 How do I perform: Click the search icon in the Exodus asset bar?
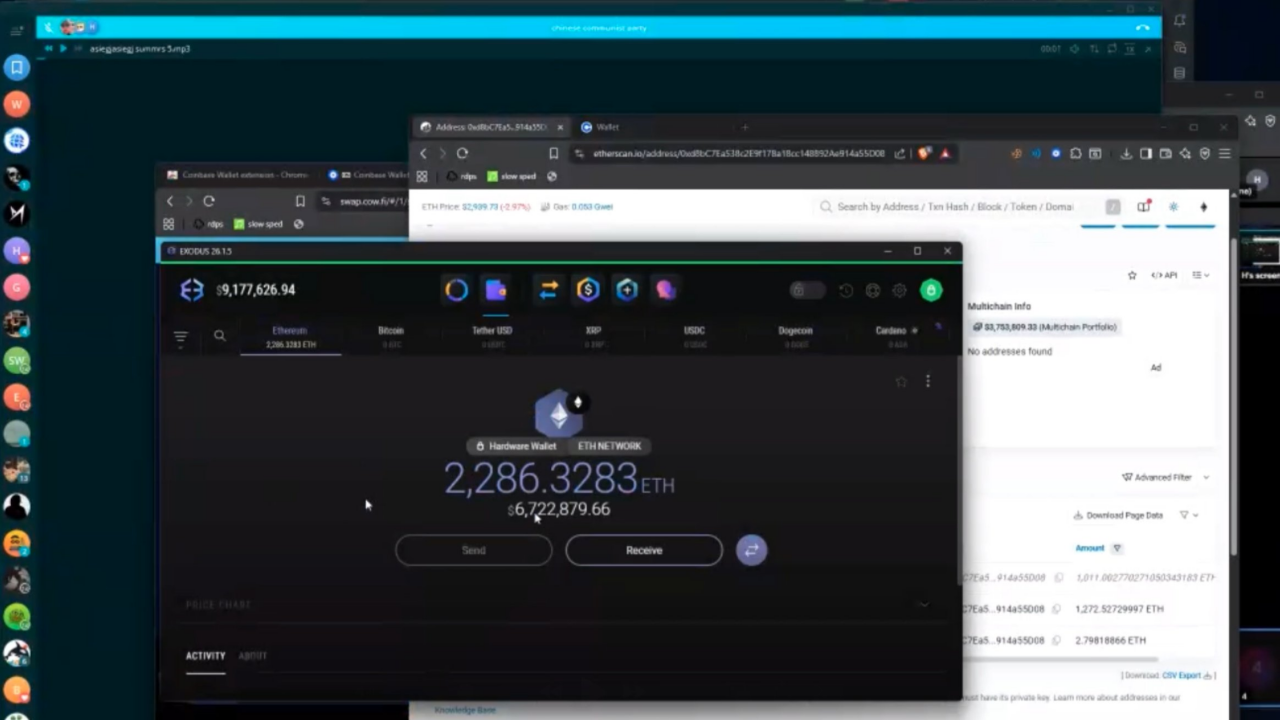click(219, 336)
